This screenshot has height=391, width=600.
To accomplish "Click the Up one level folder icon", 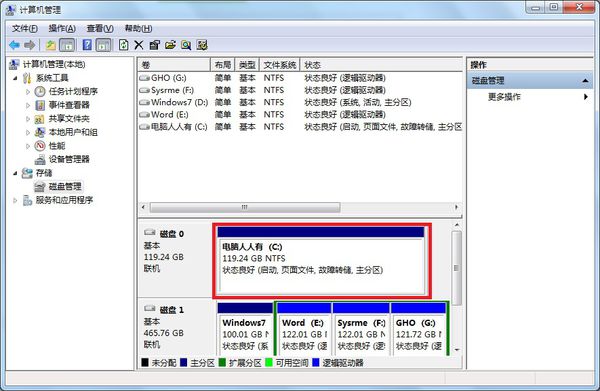I will point(51,45).
